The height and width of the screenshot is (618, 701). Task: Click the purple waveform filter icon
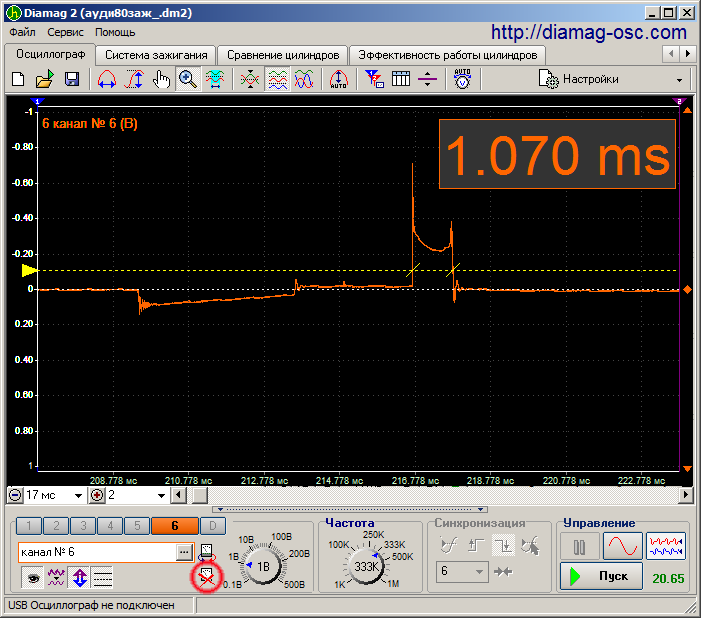click(x=56, y=578)
